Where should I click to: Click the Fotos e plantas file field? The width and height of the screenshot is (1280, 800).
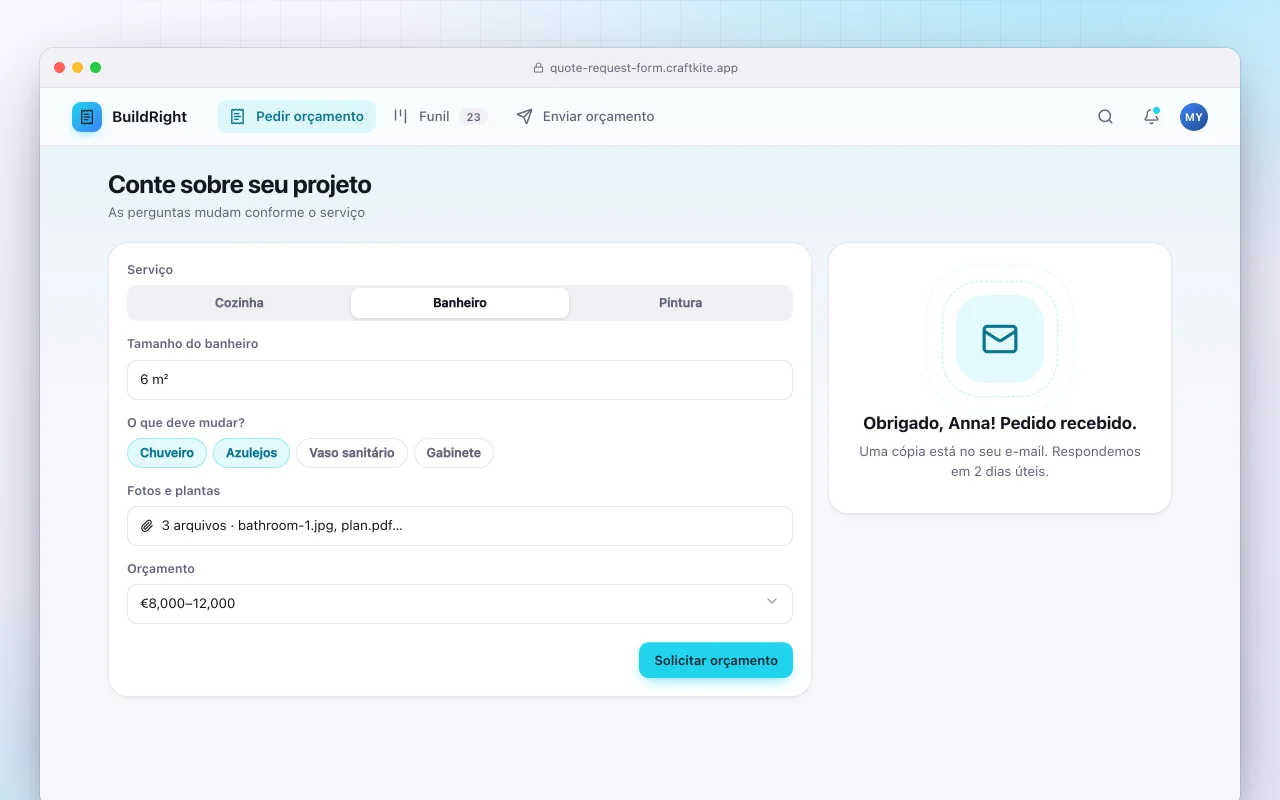(x=460, y=526)
